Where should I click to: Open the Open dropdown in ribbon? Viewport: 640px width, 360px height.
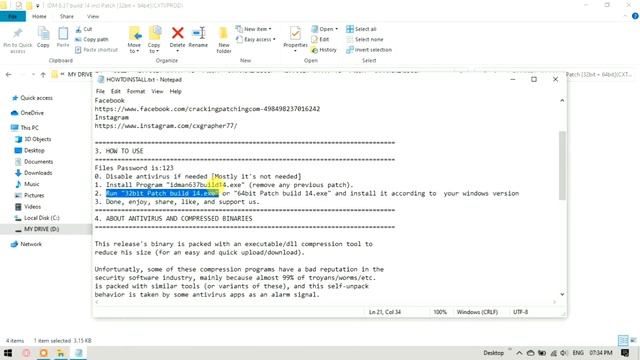click(324, 29)
